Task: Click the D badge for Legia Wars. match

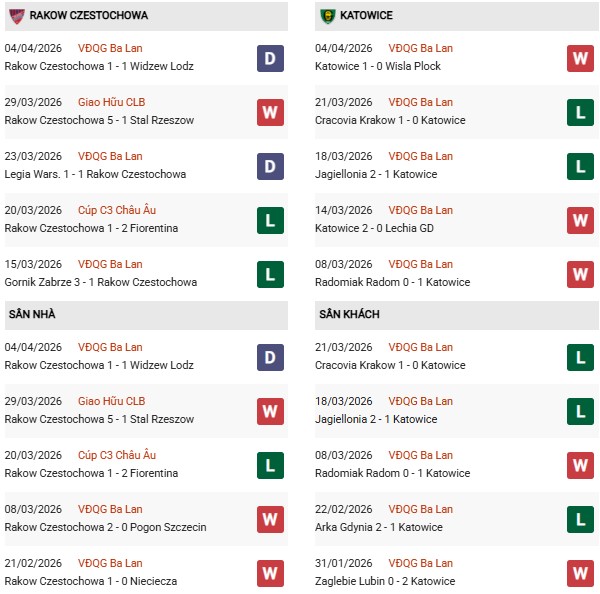Action: [x=270, y=166]
